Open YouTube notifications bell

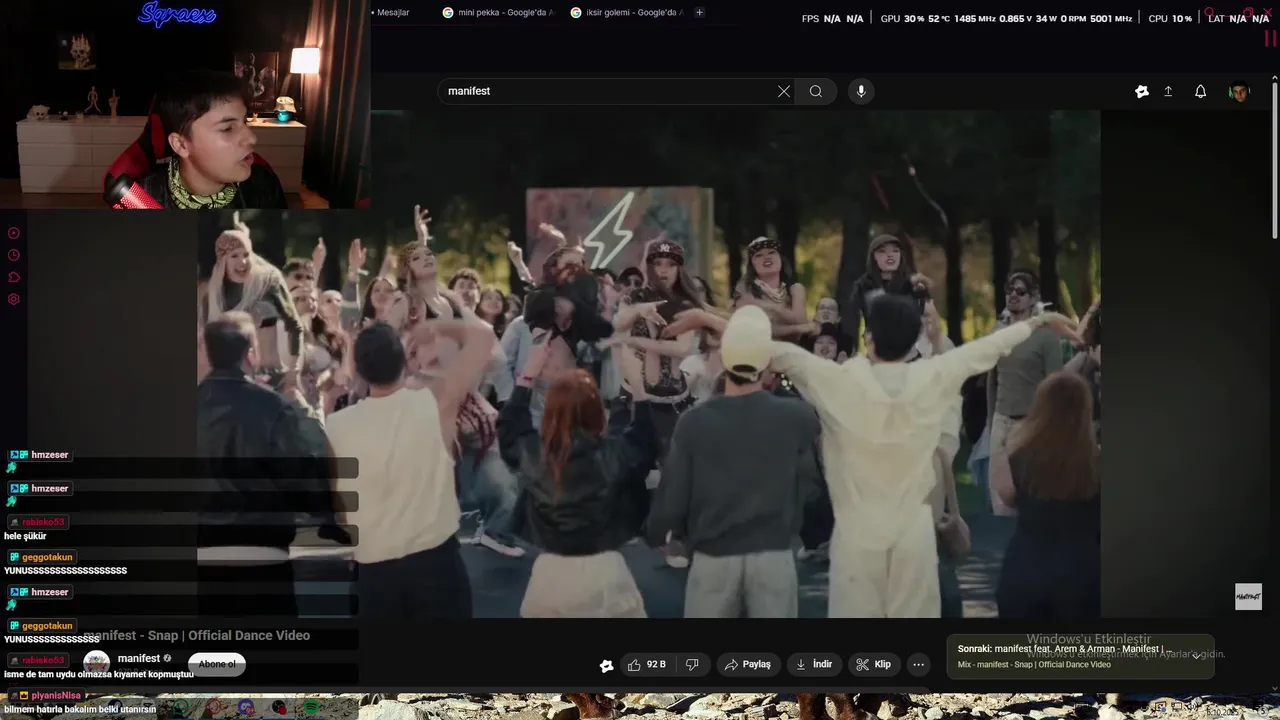(1200, 91)
